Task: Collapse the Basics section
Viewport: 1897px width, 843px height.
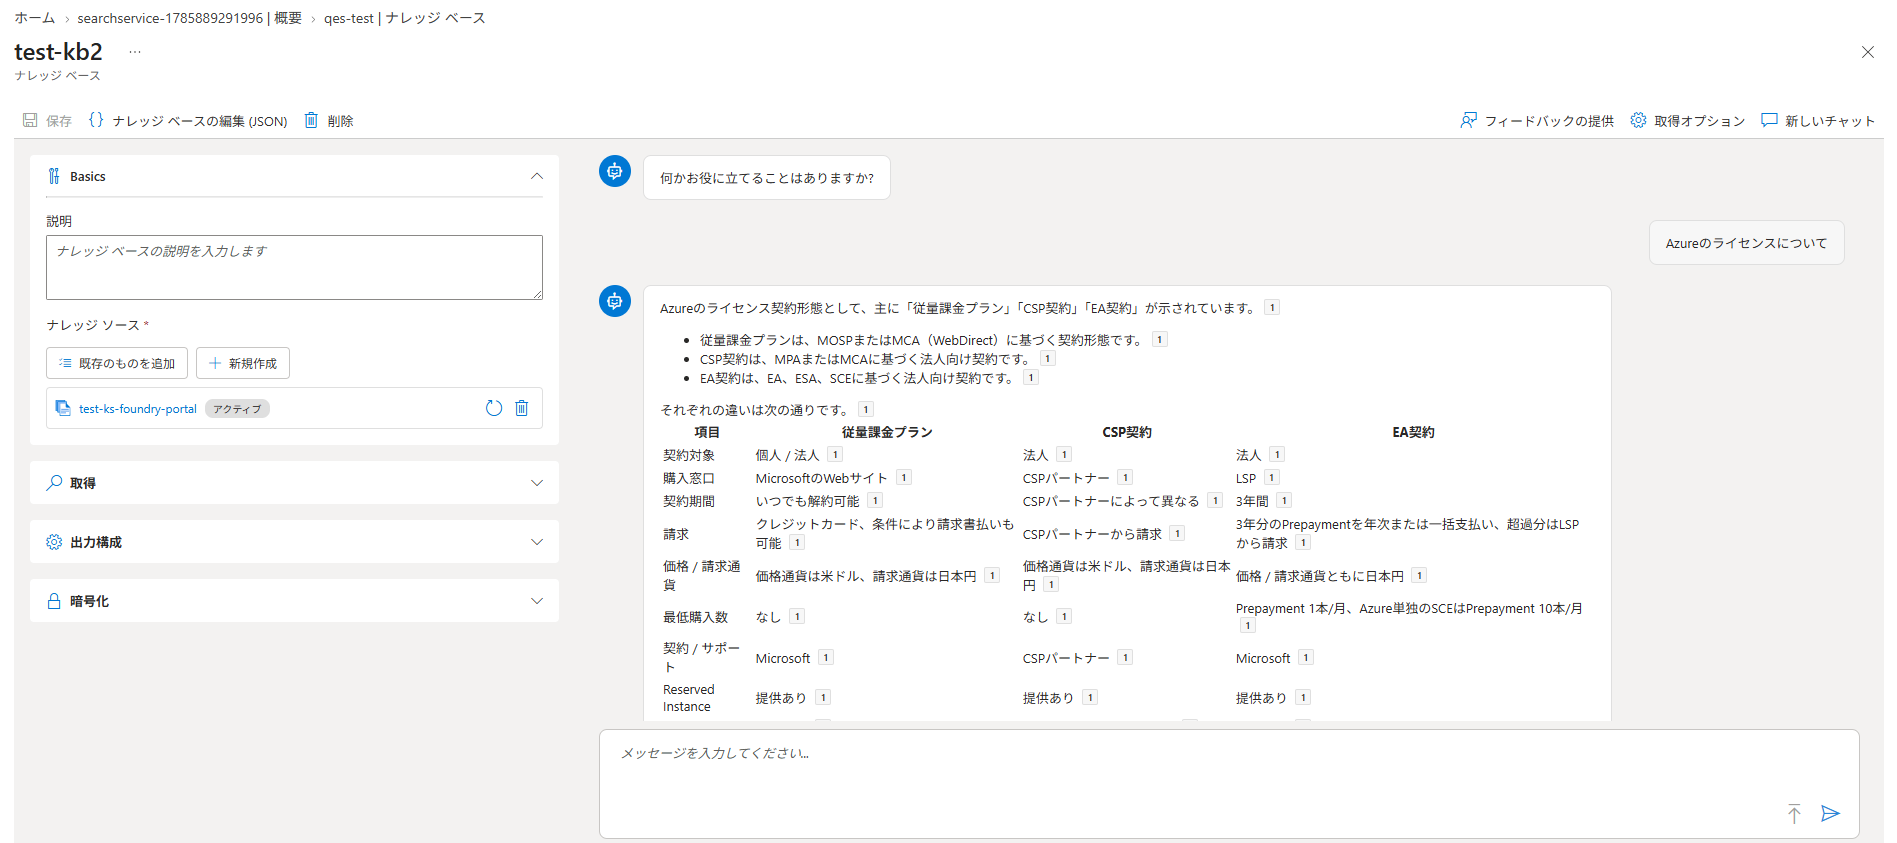Action: [x=537, y=176]
